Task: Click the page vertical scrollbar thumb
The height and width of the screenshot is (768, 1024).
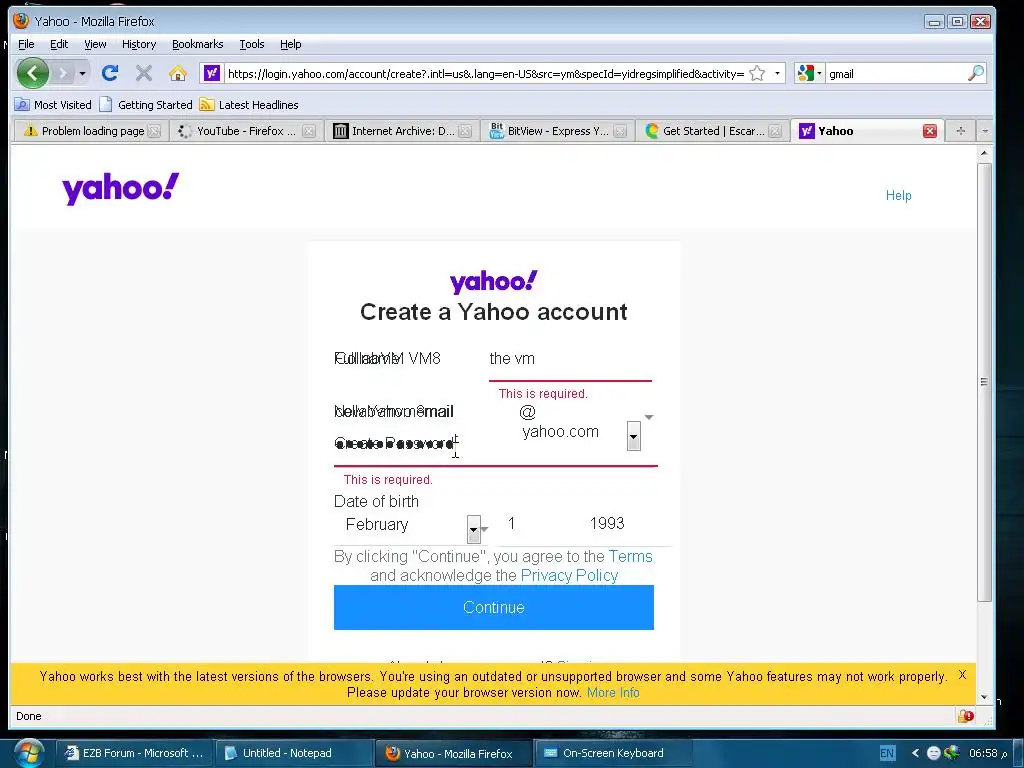Action: [984, 382]
